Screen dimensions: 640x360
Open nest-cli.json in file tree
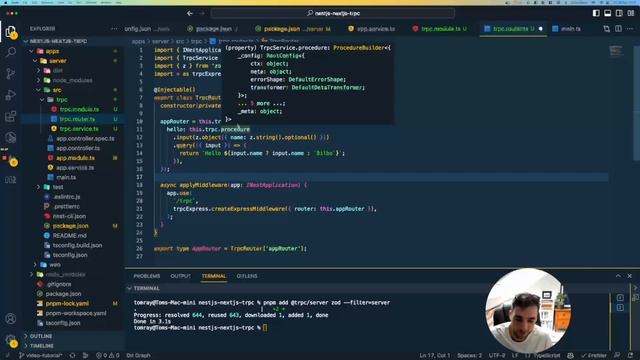point(69,216)
